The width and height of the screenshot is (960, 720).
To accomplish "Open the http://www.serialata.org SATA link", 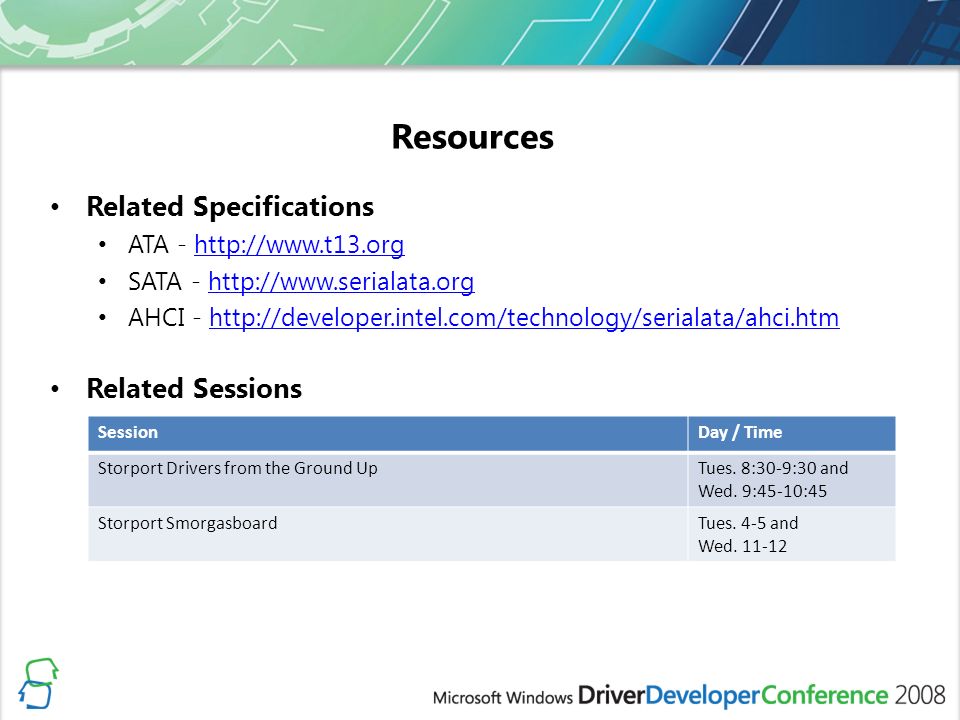I will coord(341,282).
